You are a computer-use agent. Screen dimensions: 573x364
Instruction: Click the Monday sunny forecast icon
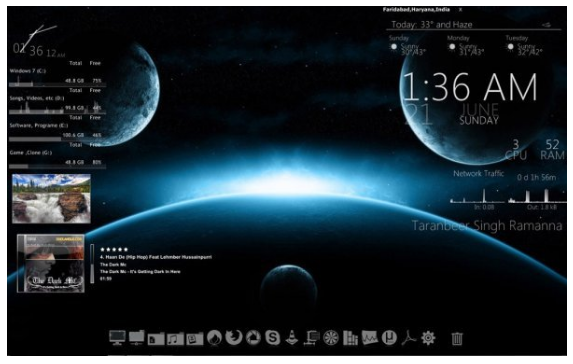[452, 47]
